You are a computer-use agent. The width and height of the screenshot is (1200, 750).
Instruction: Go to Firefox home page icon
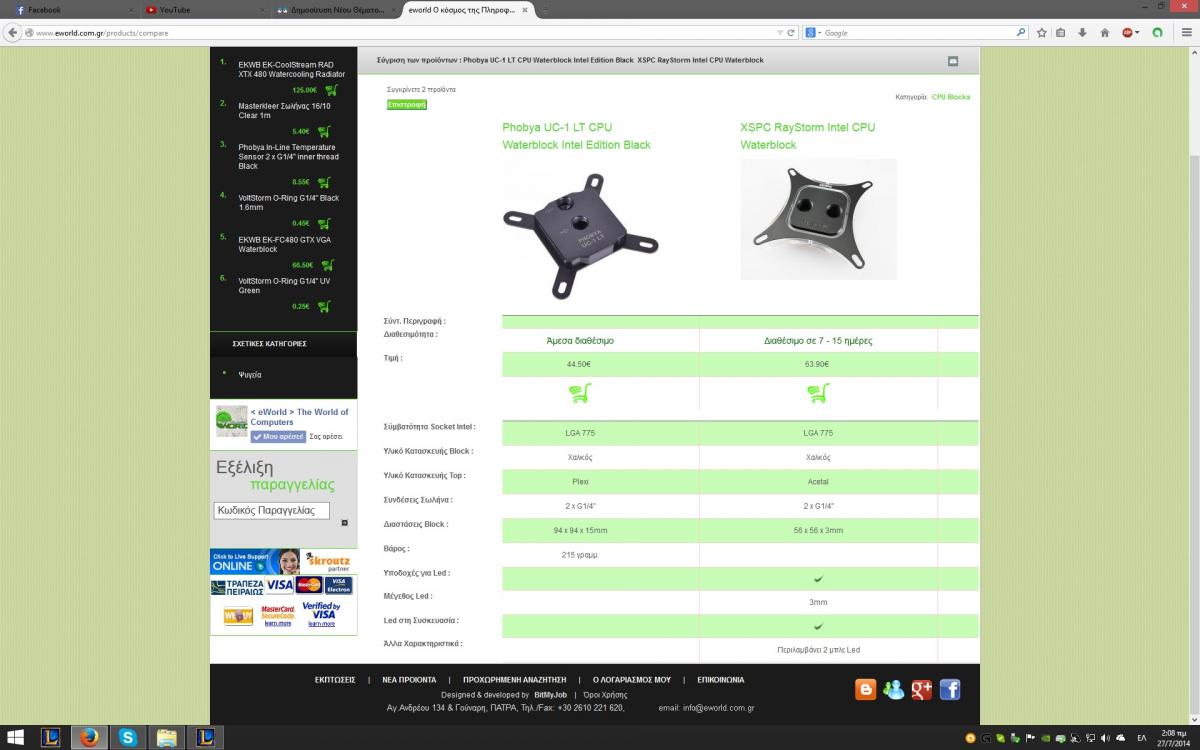click(1103, 33)
